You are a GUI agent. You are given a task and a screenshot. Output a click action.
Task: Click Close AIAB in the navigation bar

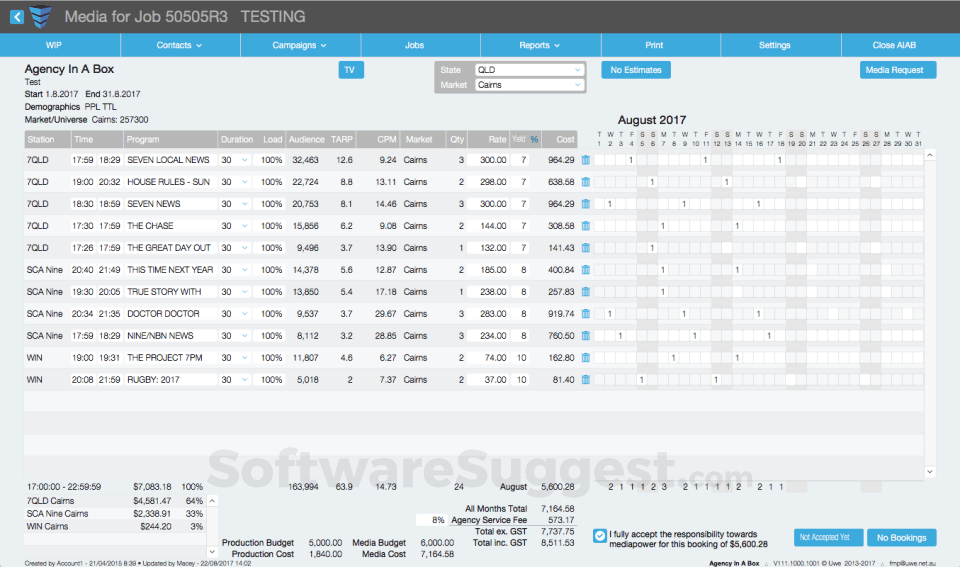pos(894,45)
